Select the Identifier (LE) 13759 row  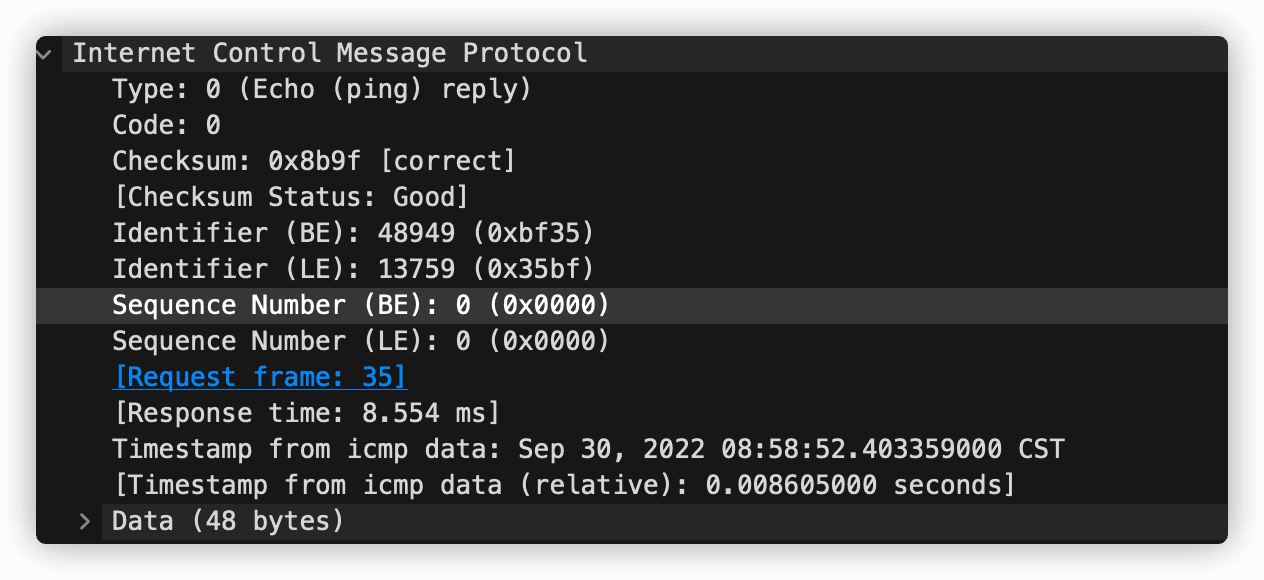point(632,269)
